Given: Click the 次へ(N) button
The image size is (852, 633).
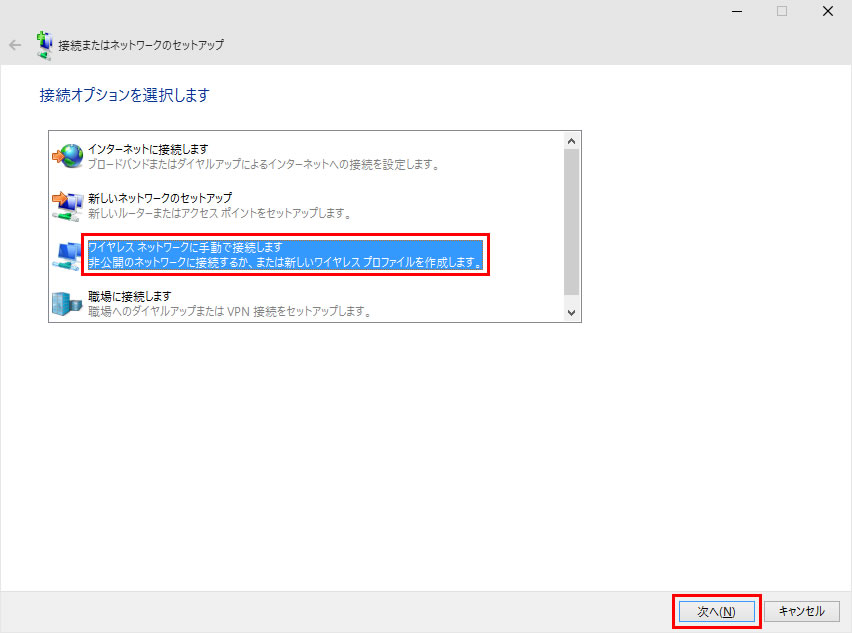Looking at the screenshot, I should point(716,611).
